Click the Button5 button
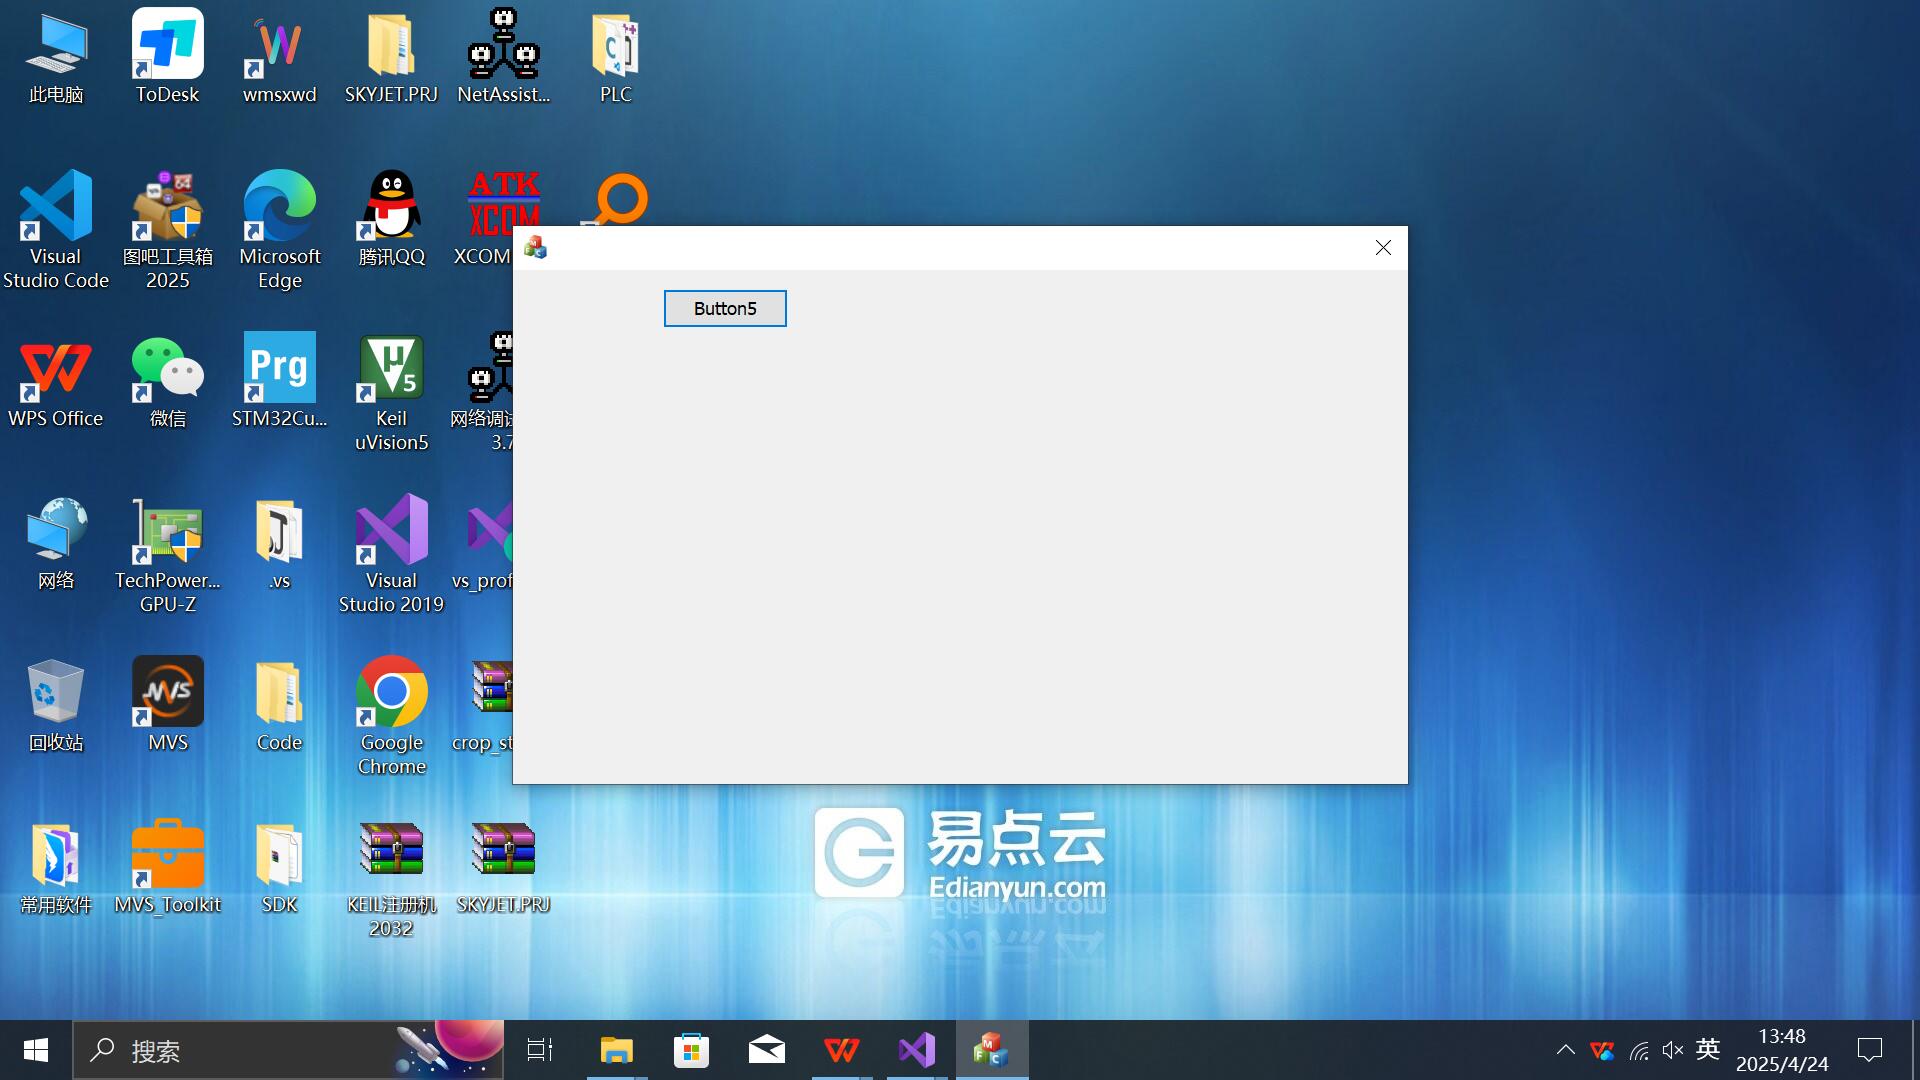The width and height of the screenshot is (1920, 1080). pos(725,308)
